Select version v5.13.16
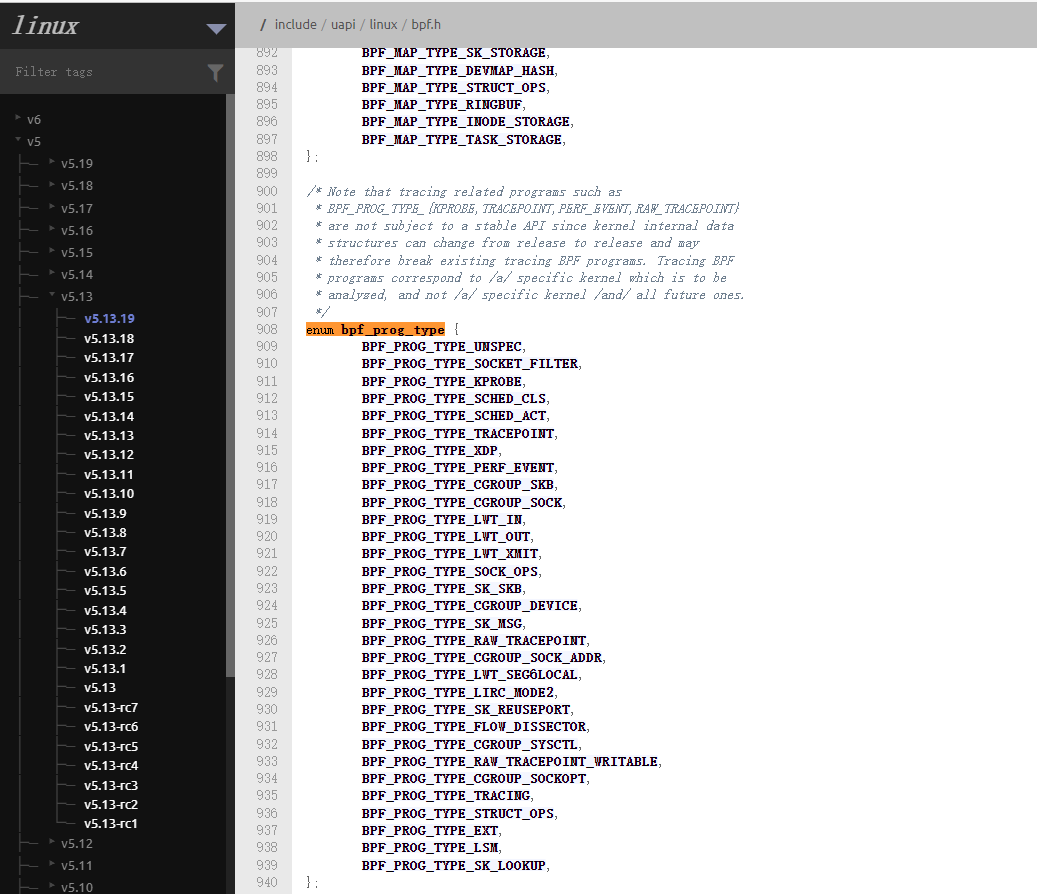The width and height of the screenshot is (1037, 894). coord(109,378)
